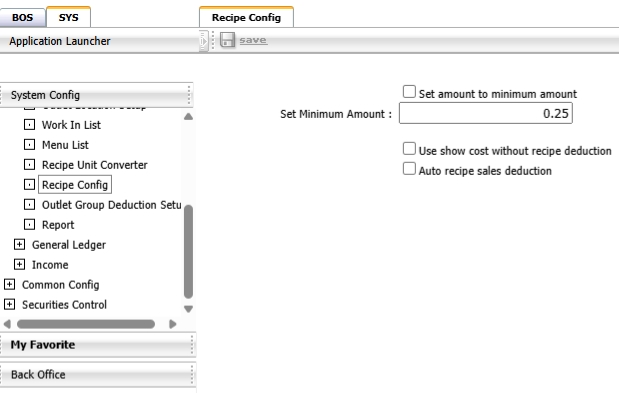This screenshot has width=619, height=393.
Task: Click the sidebar collapse arrow handle
Action: 204,41
